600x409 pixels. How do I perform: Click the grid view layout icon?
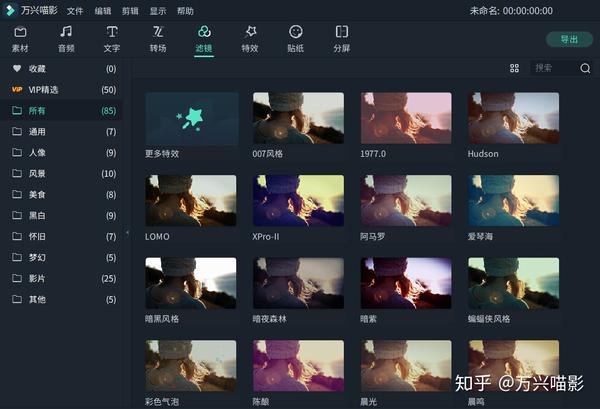coord(514,68)
